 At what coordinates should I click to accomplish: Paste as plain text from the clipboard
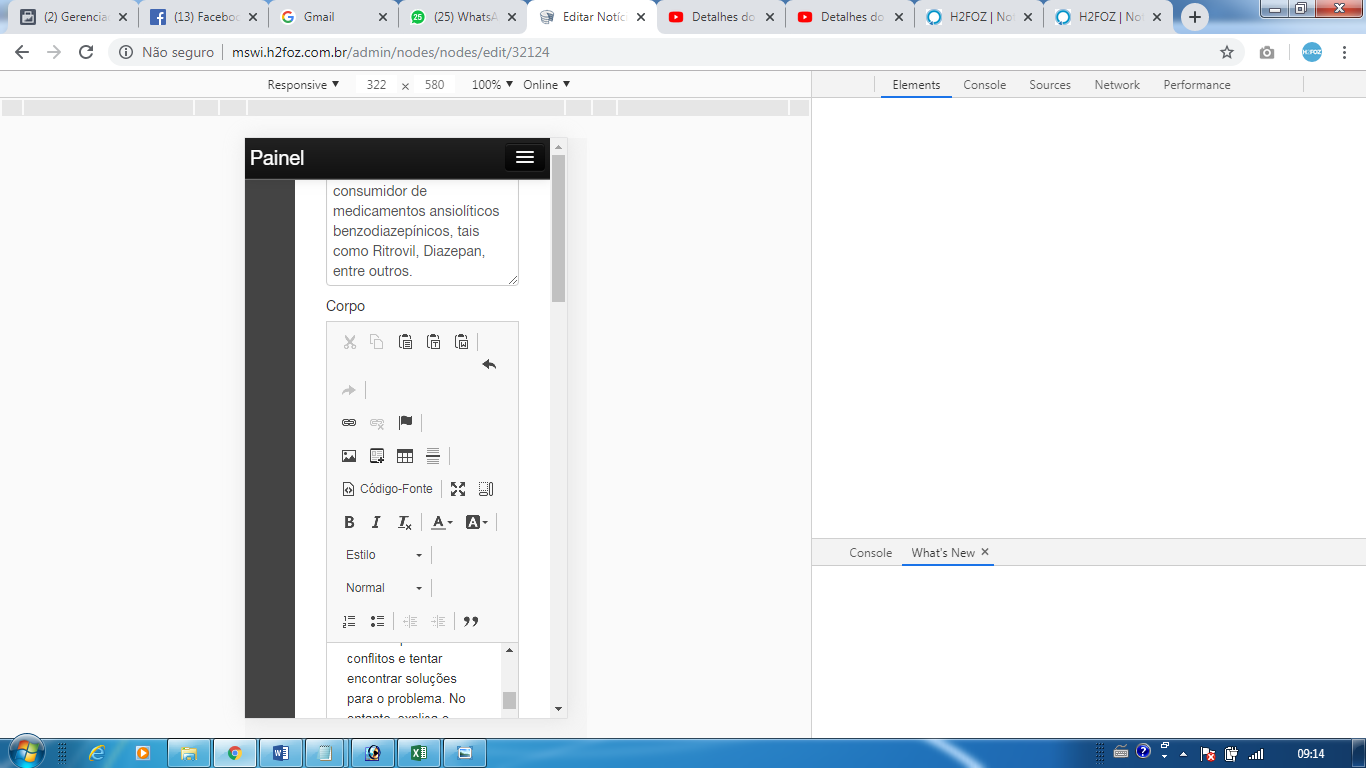pyautogui.click(x=433, y=342)
